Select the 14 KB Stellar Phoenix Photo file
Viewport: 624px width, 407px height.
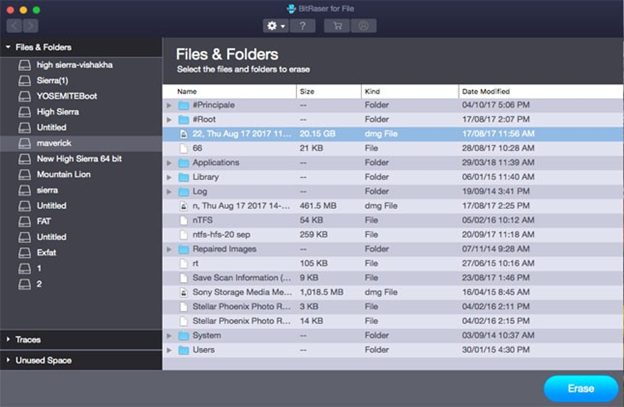coord(393,321)
